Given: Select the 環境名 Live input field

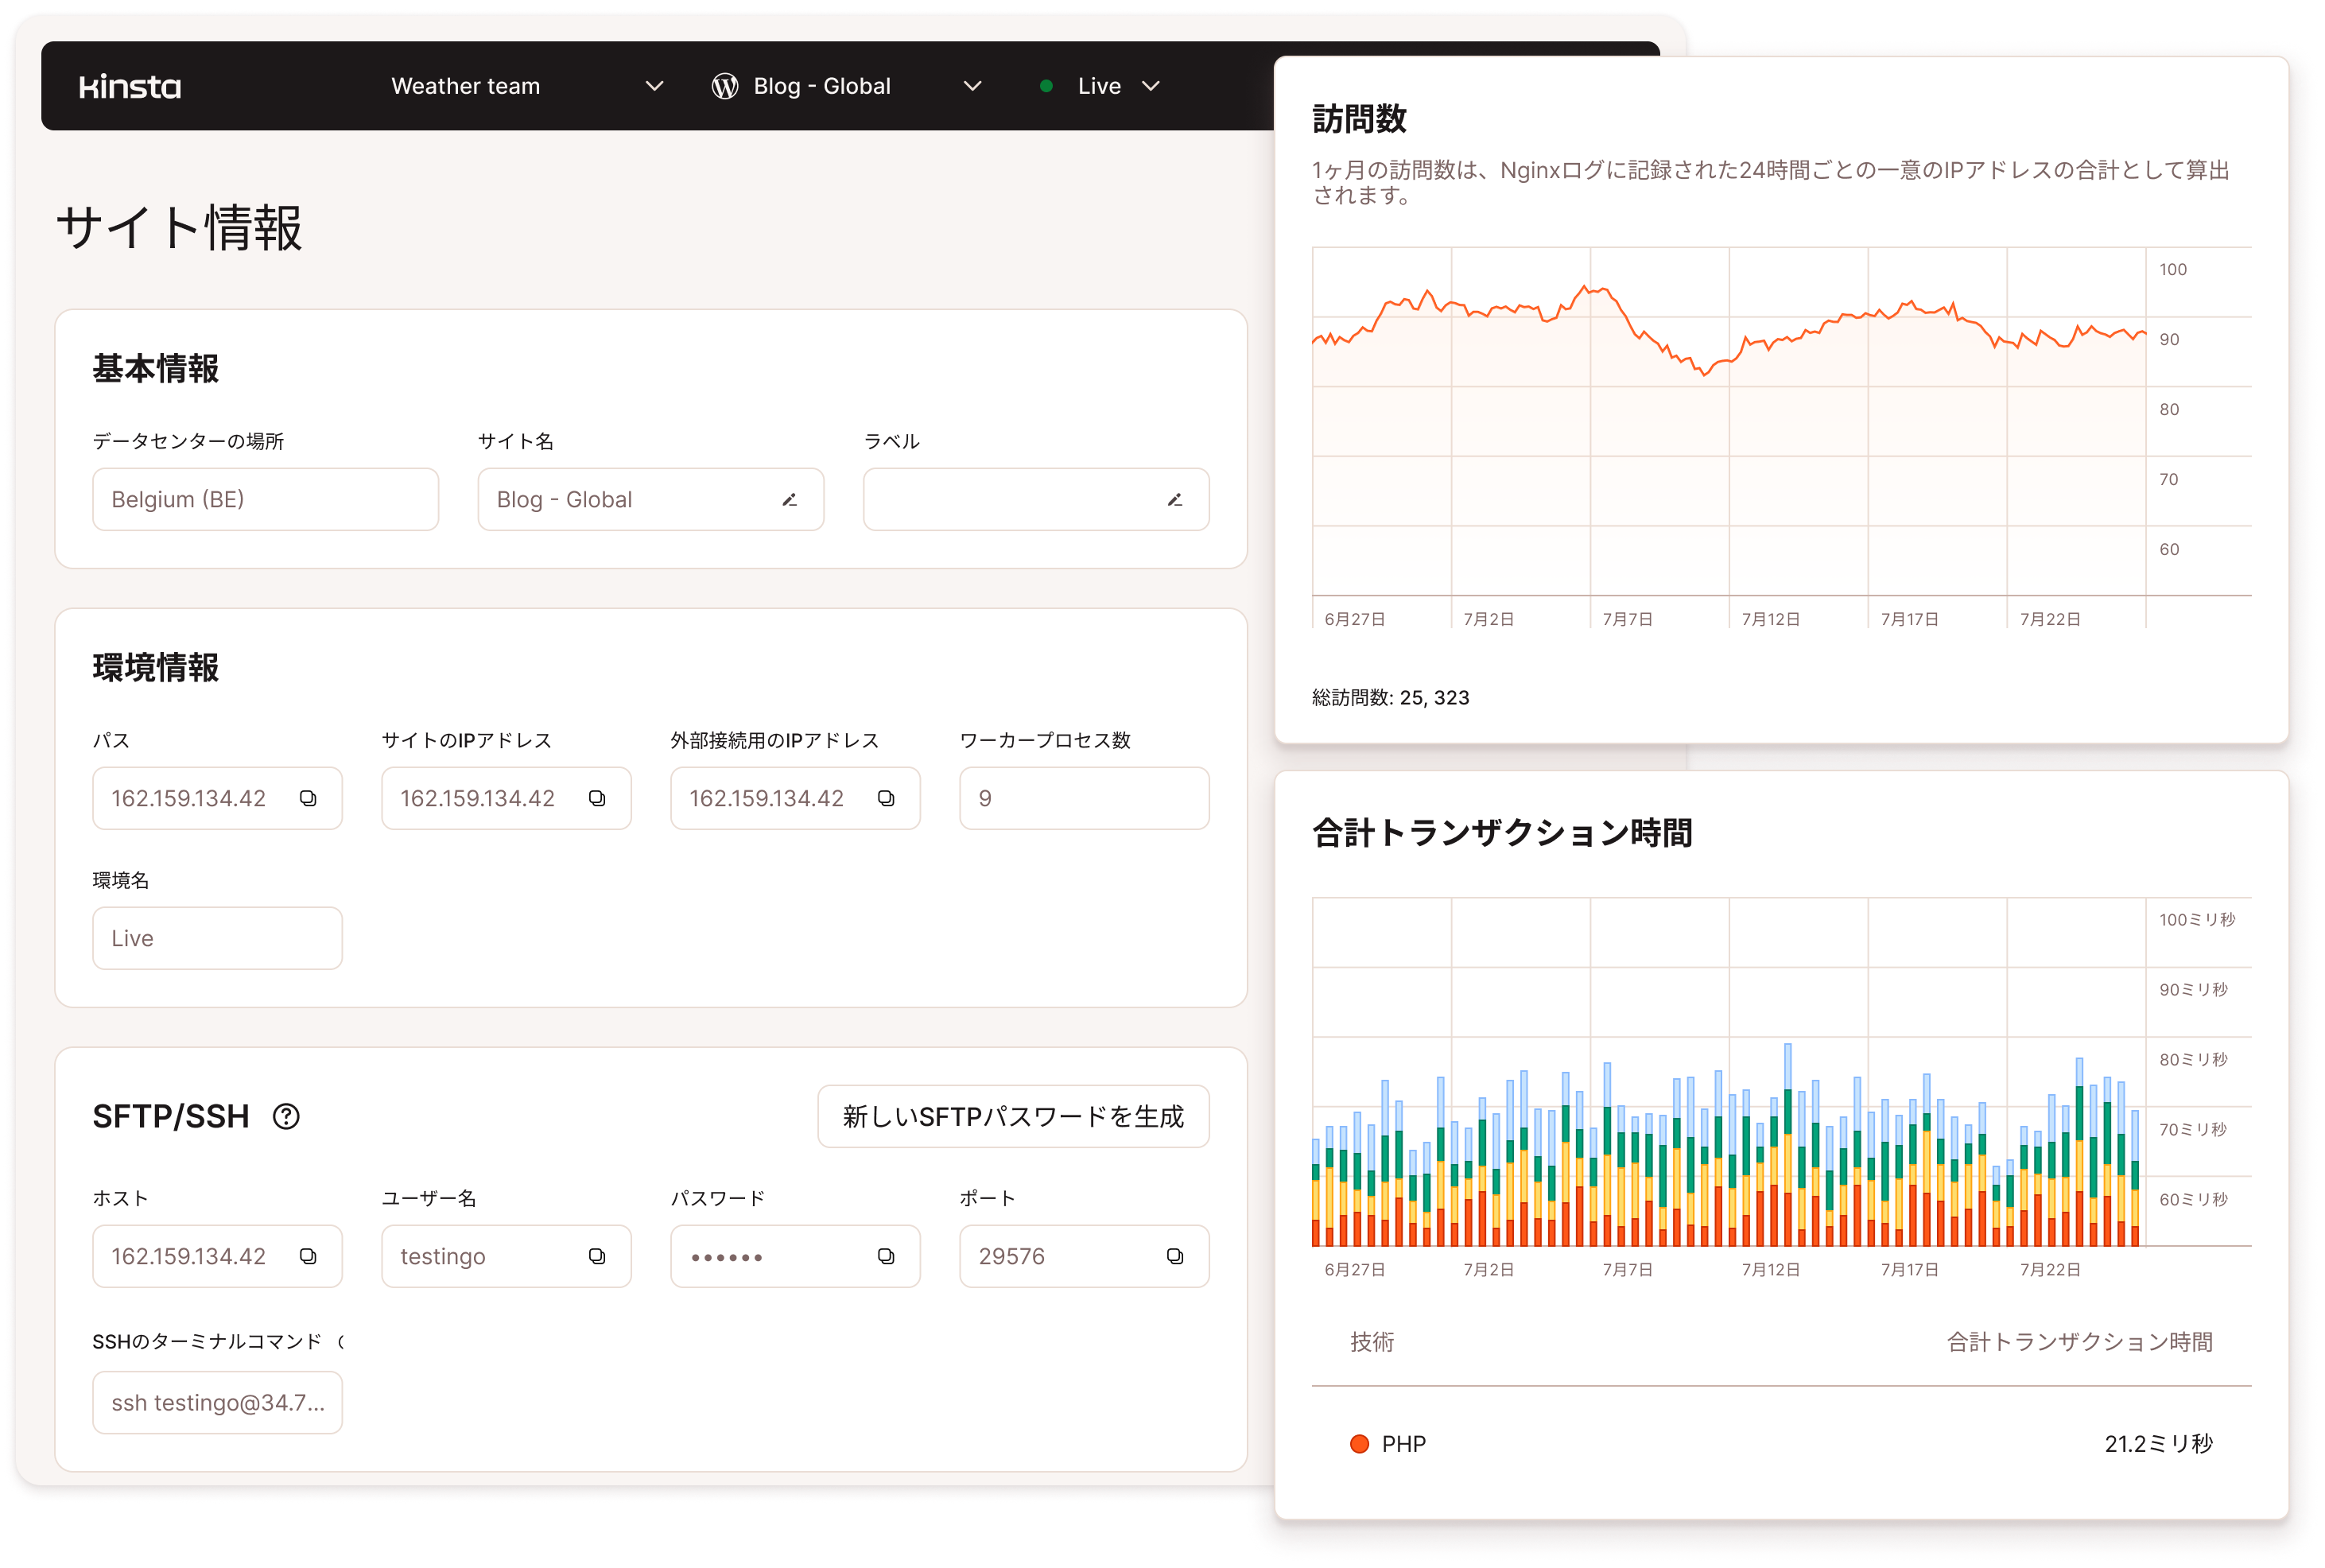Looking at the screenshot, I should point(217,937).
